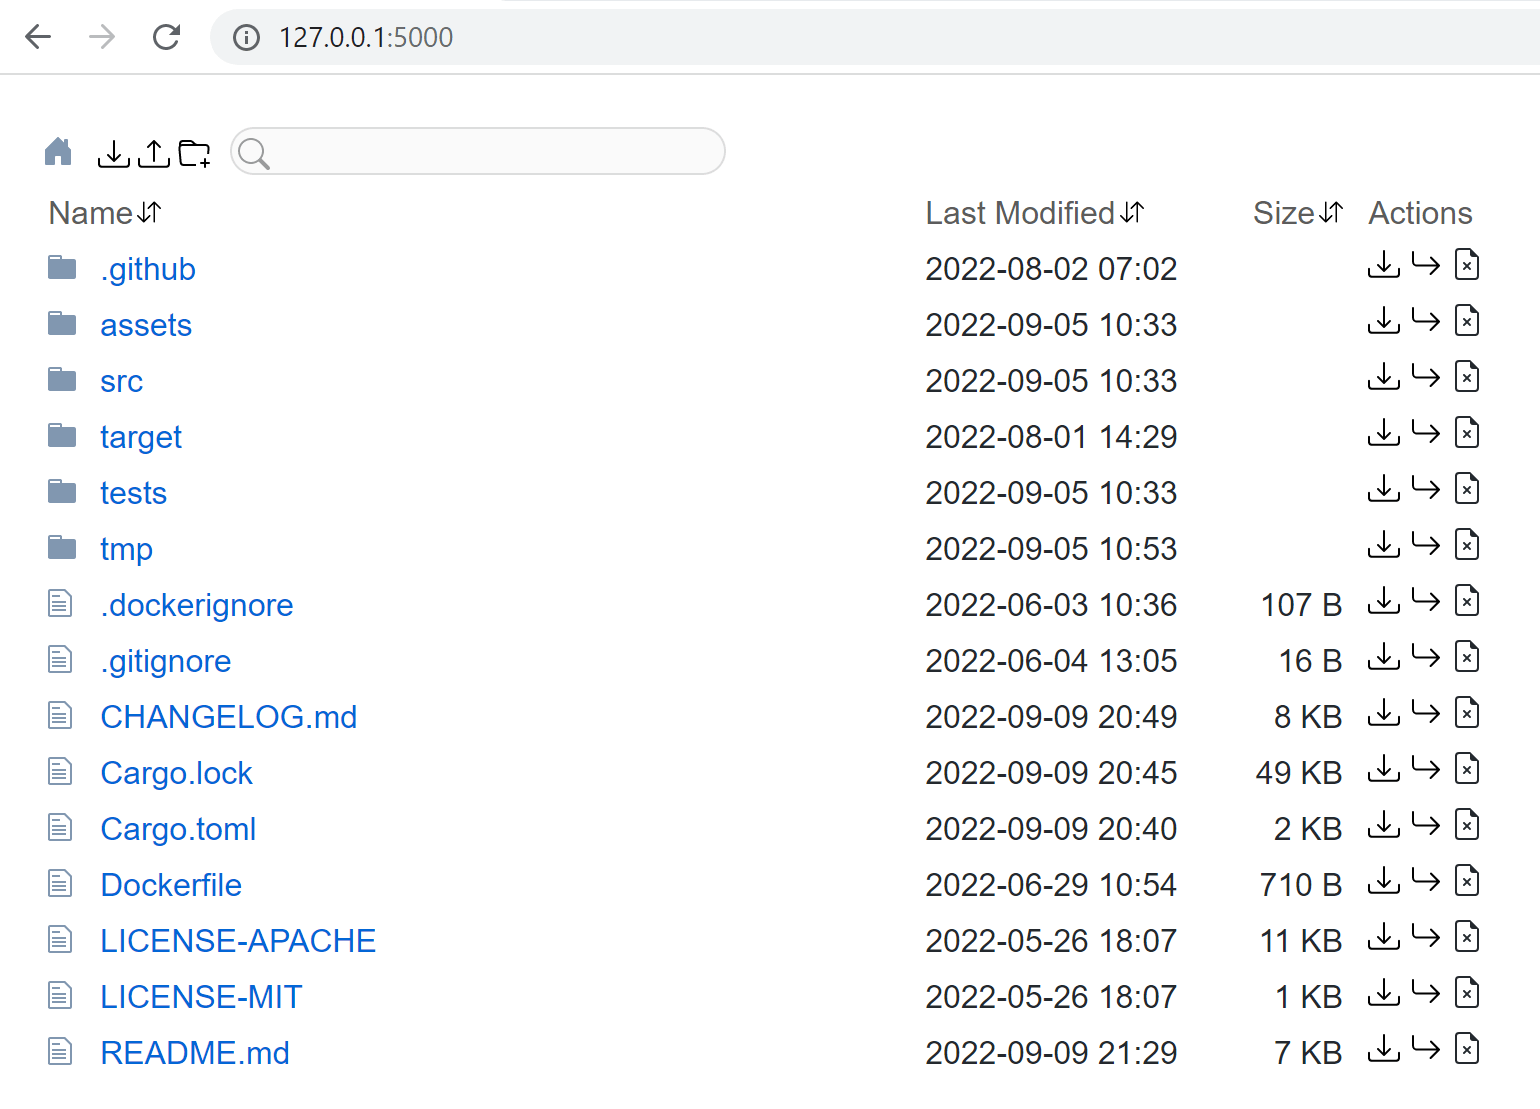The height and width of the screenshot is (1109, 1540).
Task: Create a new folder using the toolbar icon
Action: pos(194,153)
